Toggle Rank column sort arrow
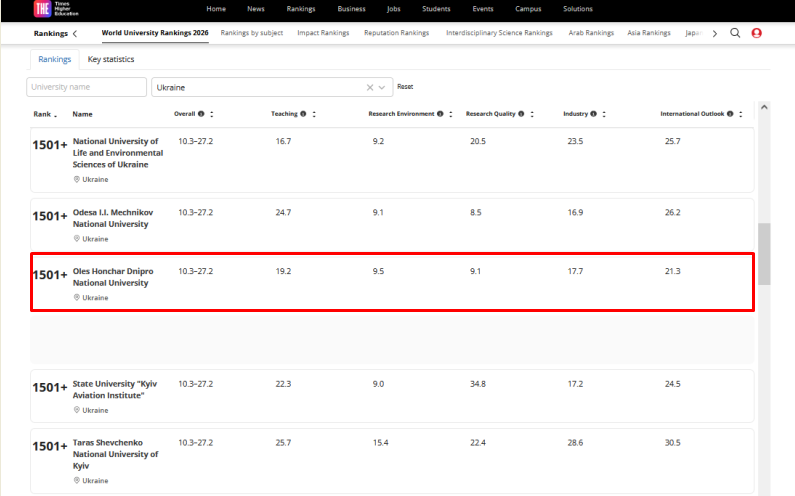This screenshot has width=795, height=496. tap(56, 115)
